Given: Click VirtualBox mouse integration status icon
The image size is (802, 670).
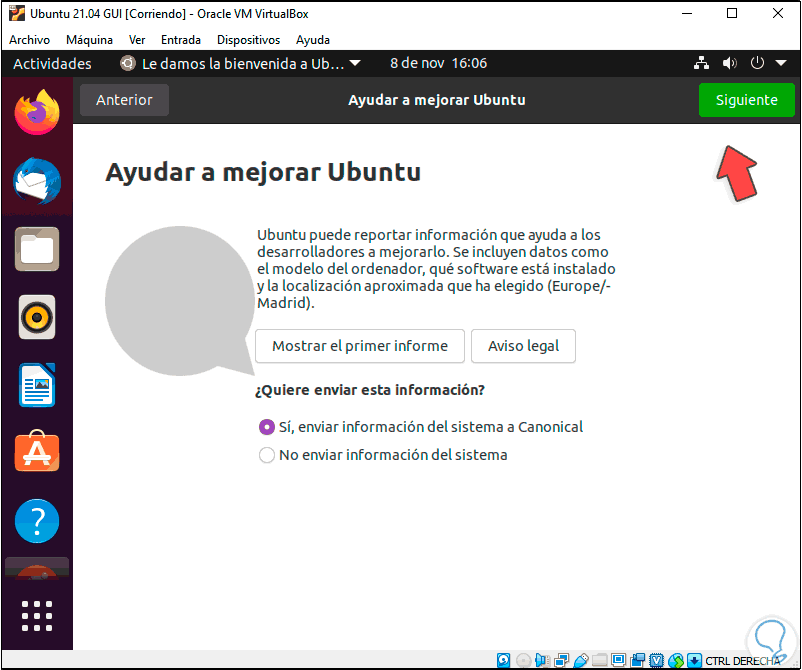Looking at the screenshot, I should tap(676, 660).
